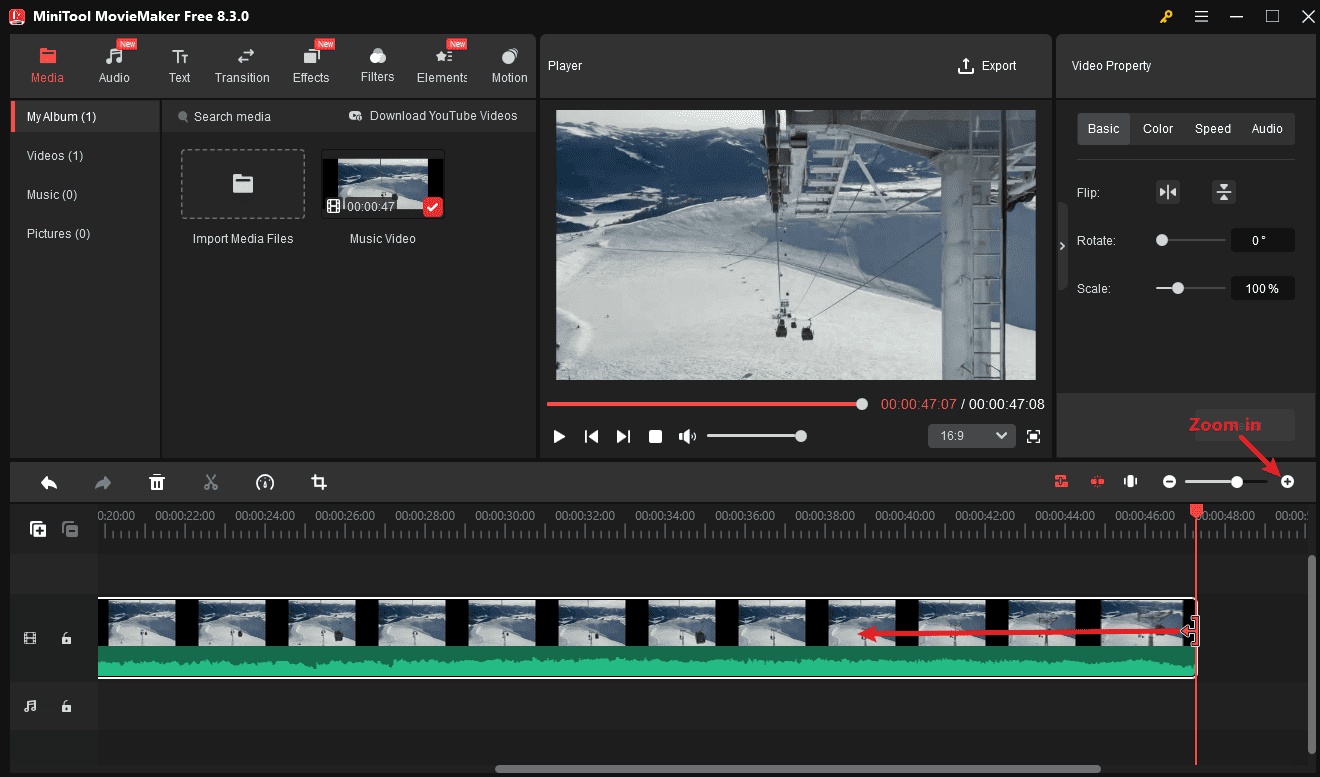Open the Filters tab

click(377, 66)
